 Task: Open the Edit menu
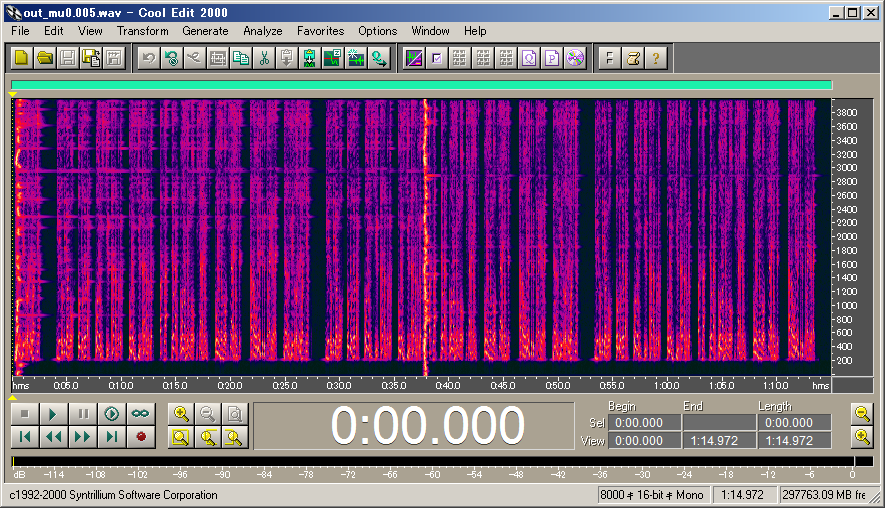[x=54, y=31]
